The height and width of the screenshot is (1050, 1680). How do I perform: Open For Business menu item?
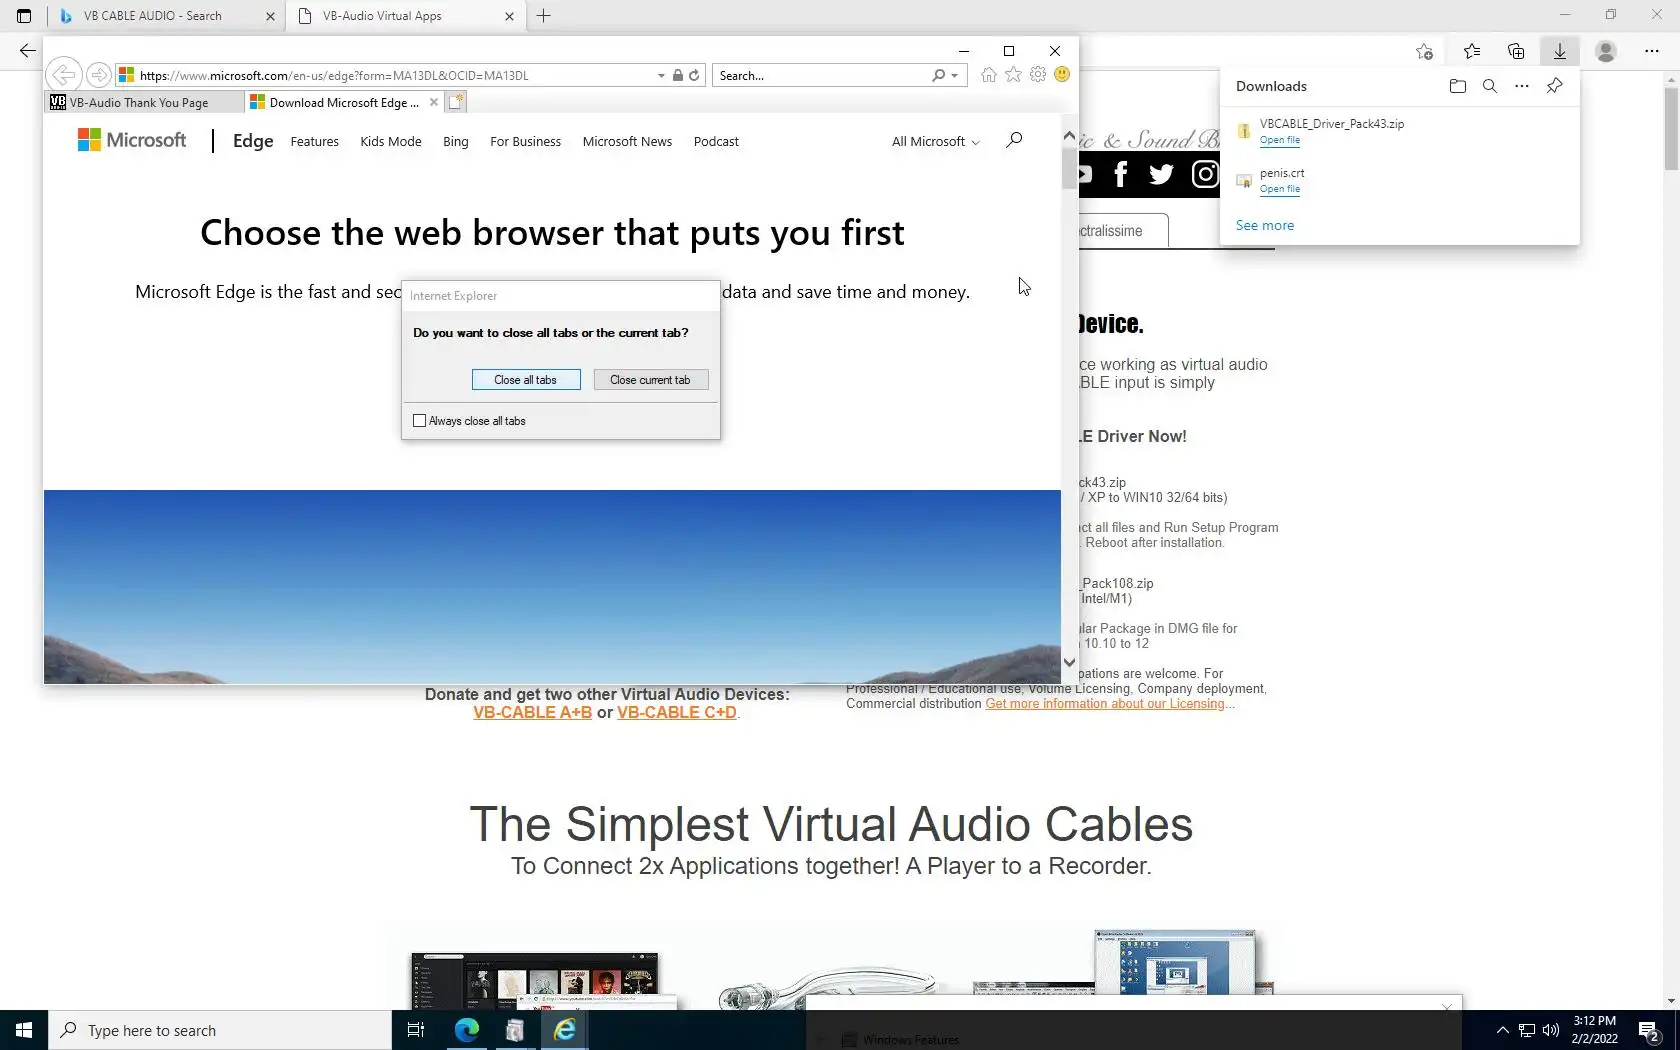526,142
